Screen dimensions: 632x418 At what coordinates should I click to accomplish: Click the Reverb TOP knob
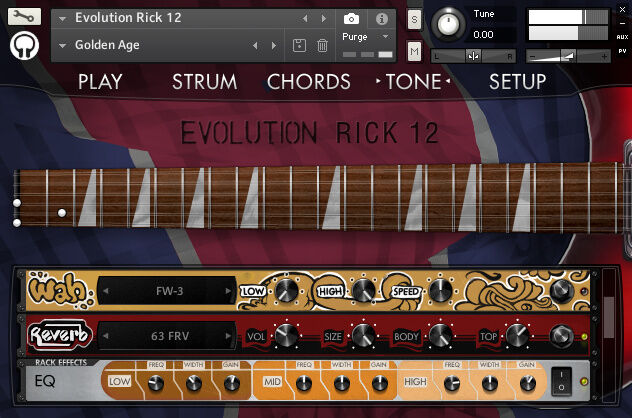point(517,335)
